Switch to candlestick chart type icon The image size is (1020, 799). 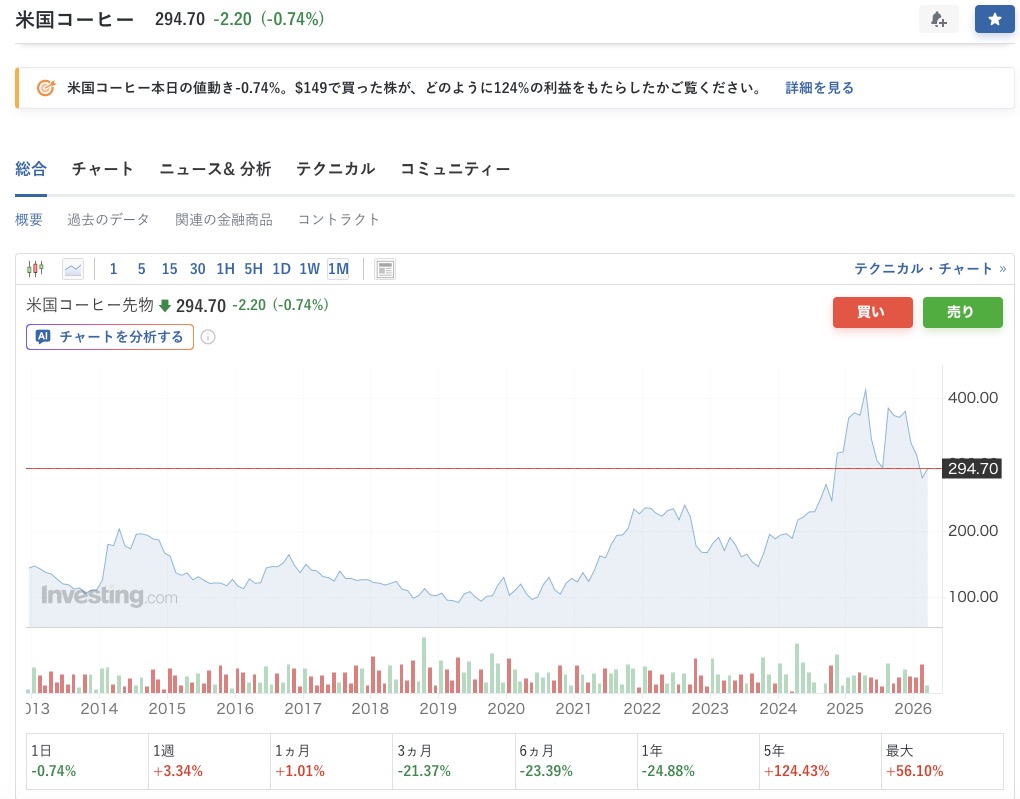[x=36, y=268]
